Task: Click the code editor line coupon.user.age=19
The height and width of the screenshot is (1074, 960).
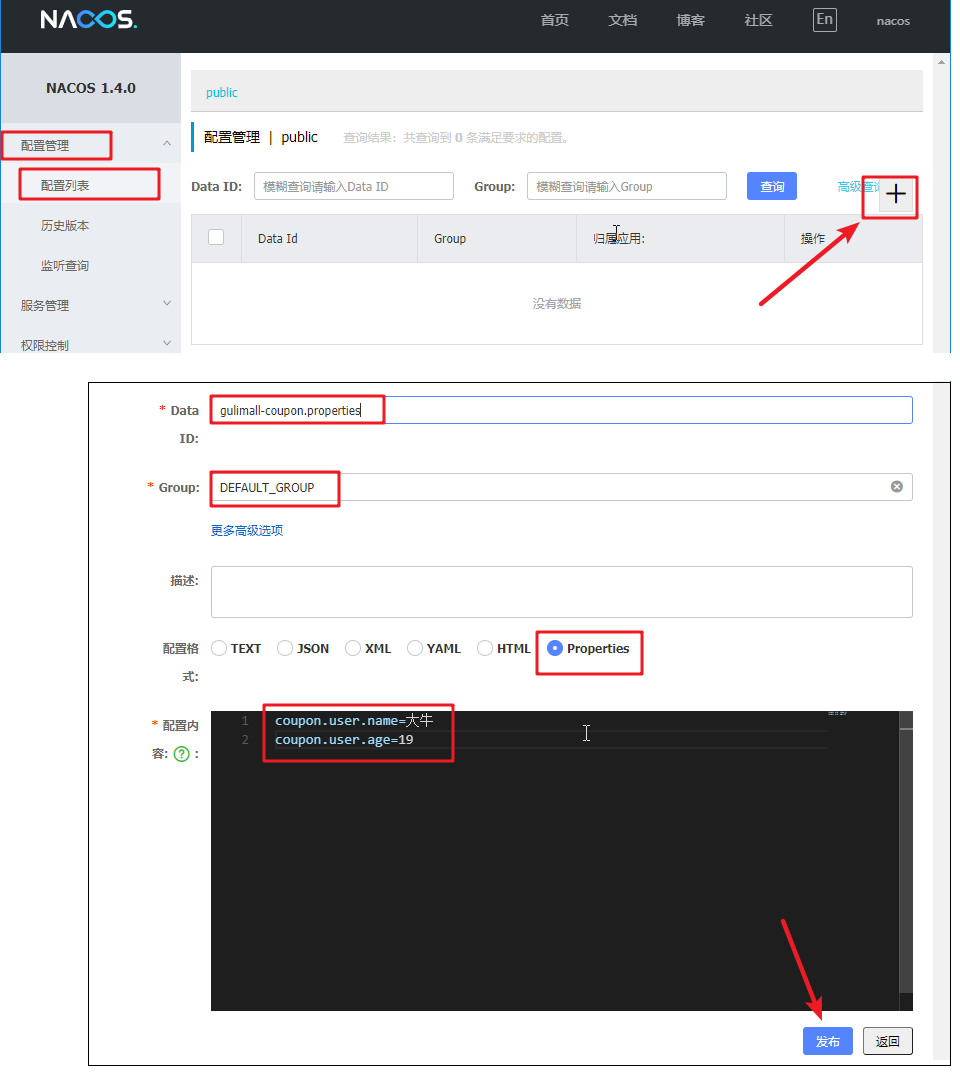Action: click(x=344, y=740)
